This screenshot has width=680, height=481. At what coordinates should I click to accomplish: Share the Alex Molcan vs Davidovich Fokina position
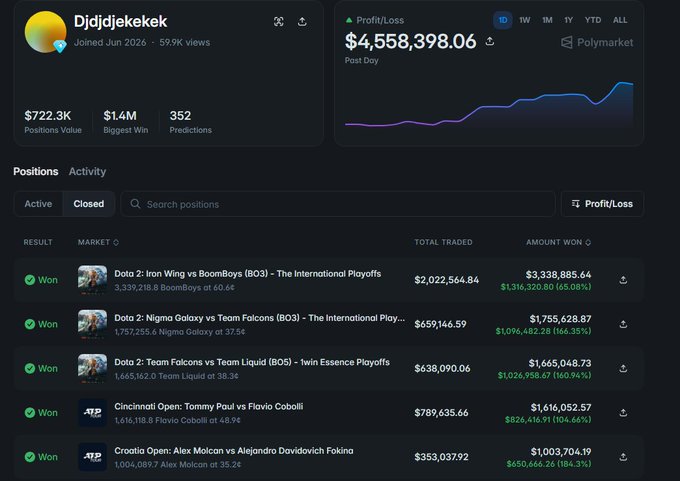point(623,457)
